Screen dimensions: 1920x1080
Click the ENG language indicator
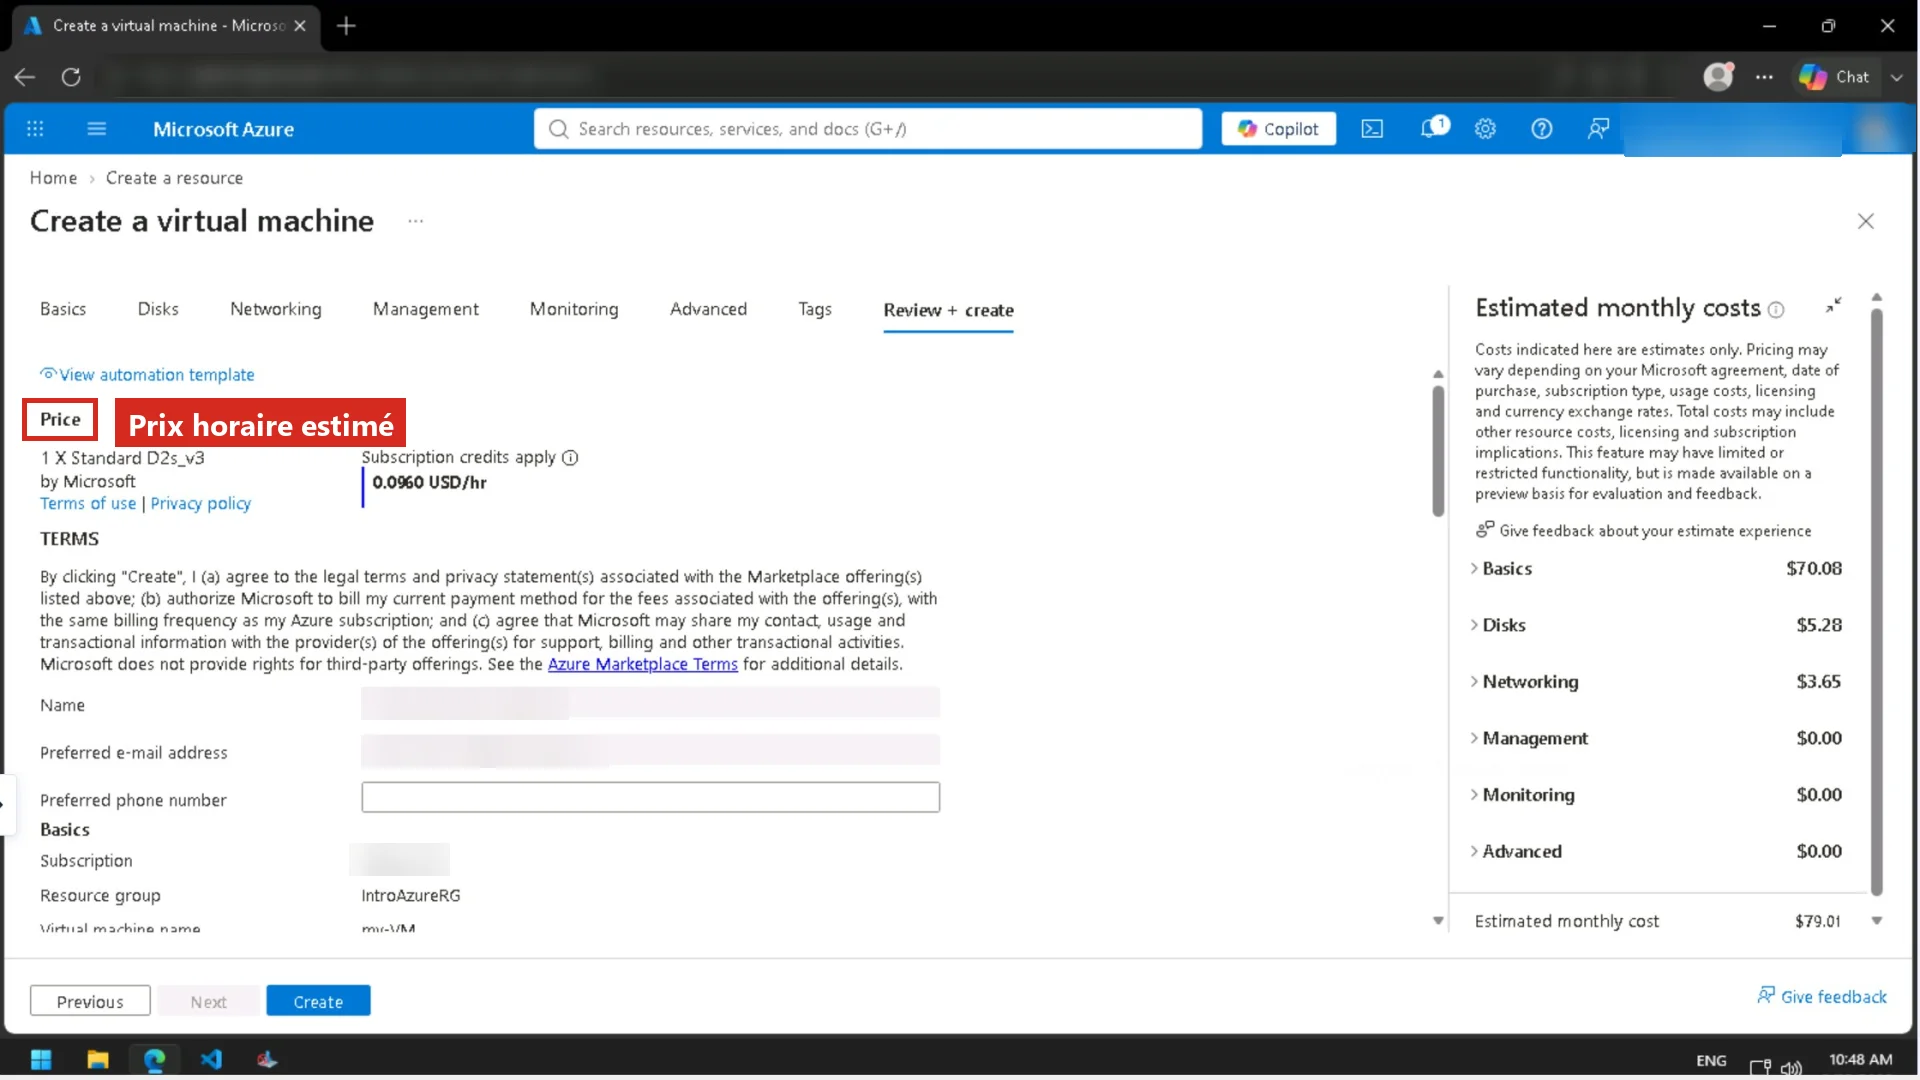(x=1711, y=1060)
